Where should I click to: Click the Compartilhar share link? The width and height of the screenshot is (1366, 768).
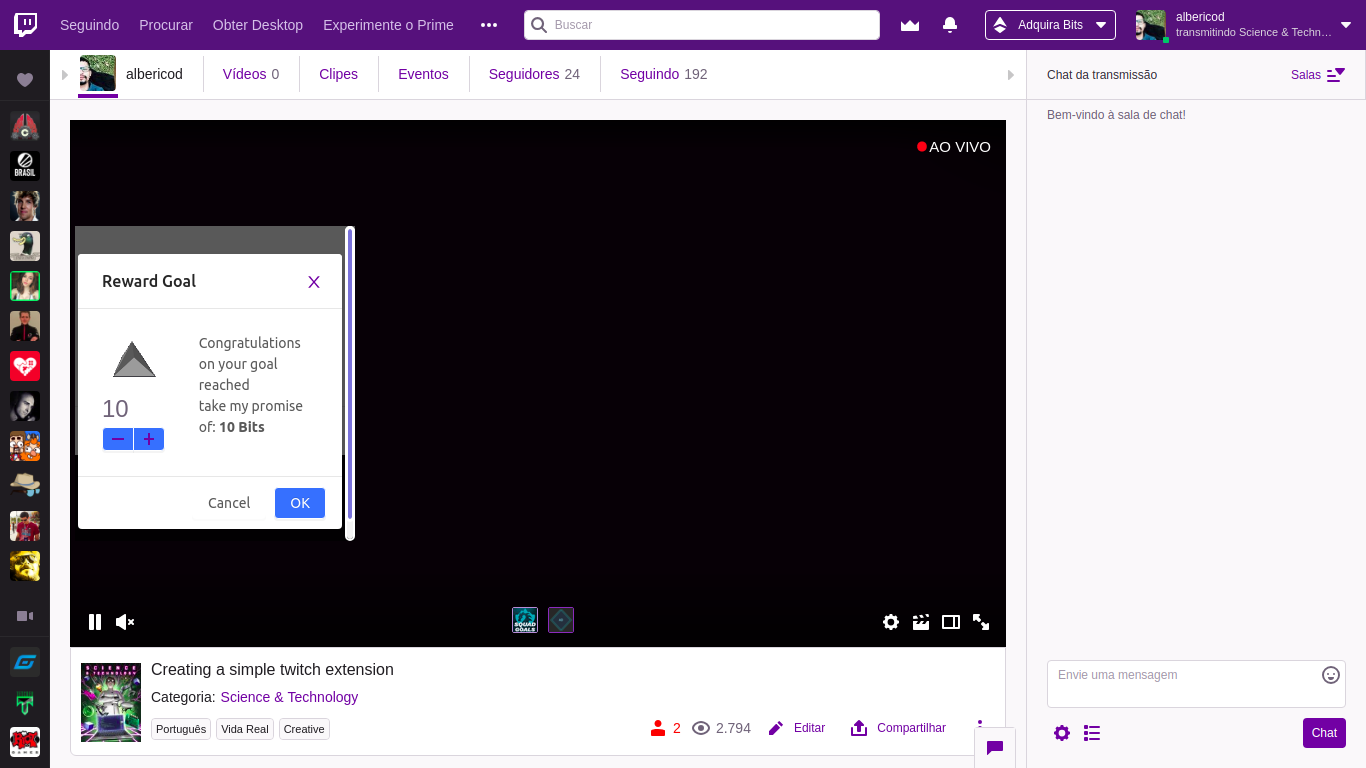(898, 728)
